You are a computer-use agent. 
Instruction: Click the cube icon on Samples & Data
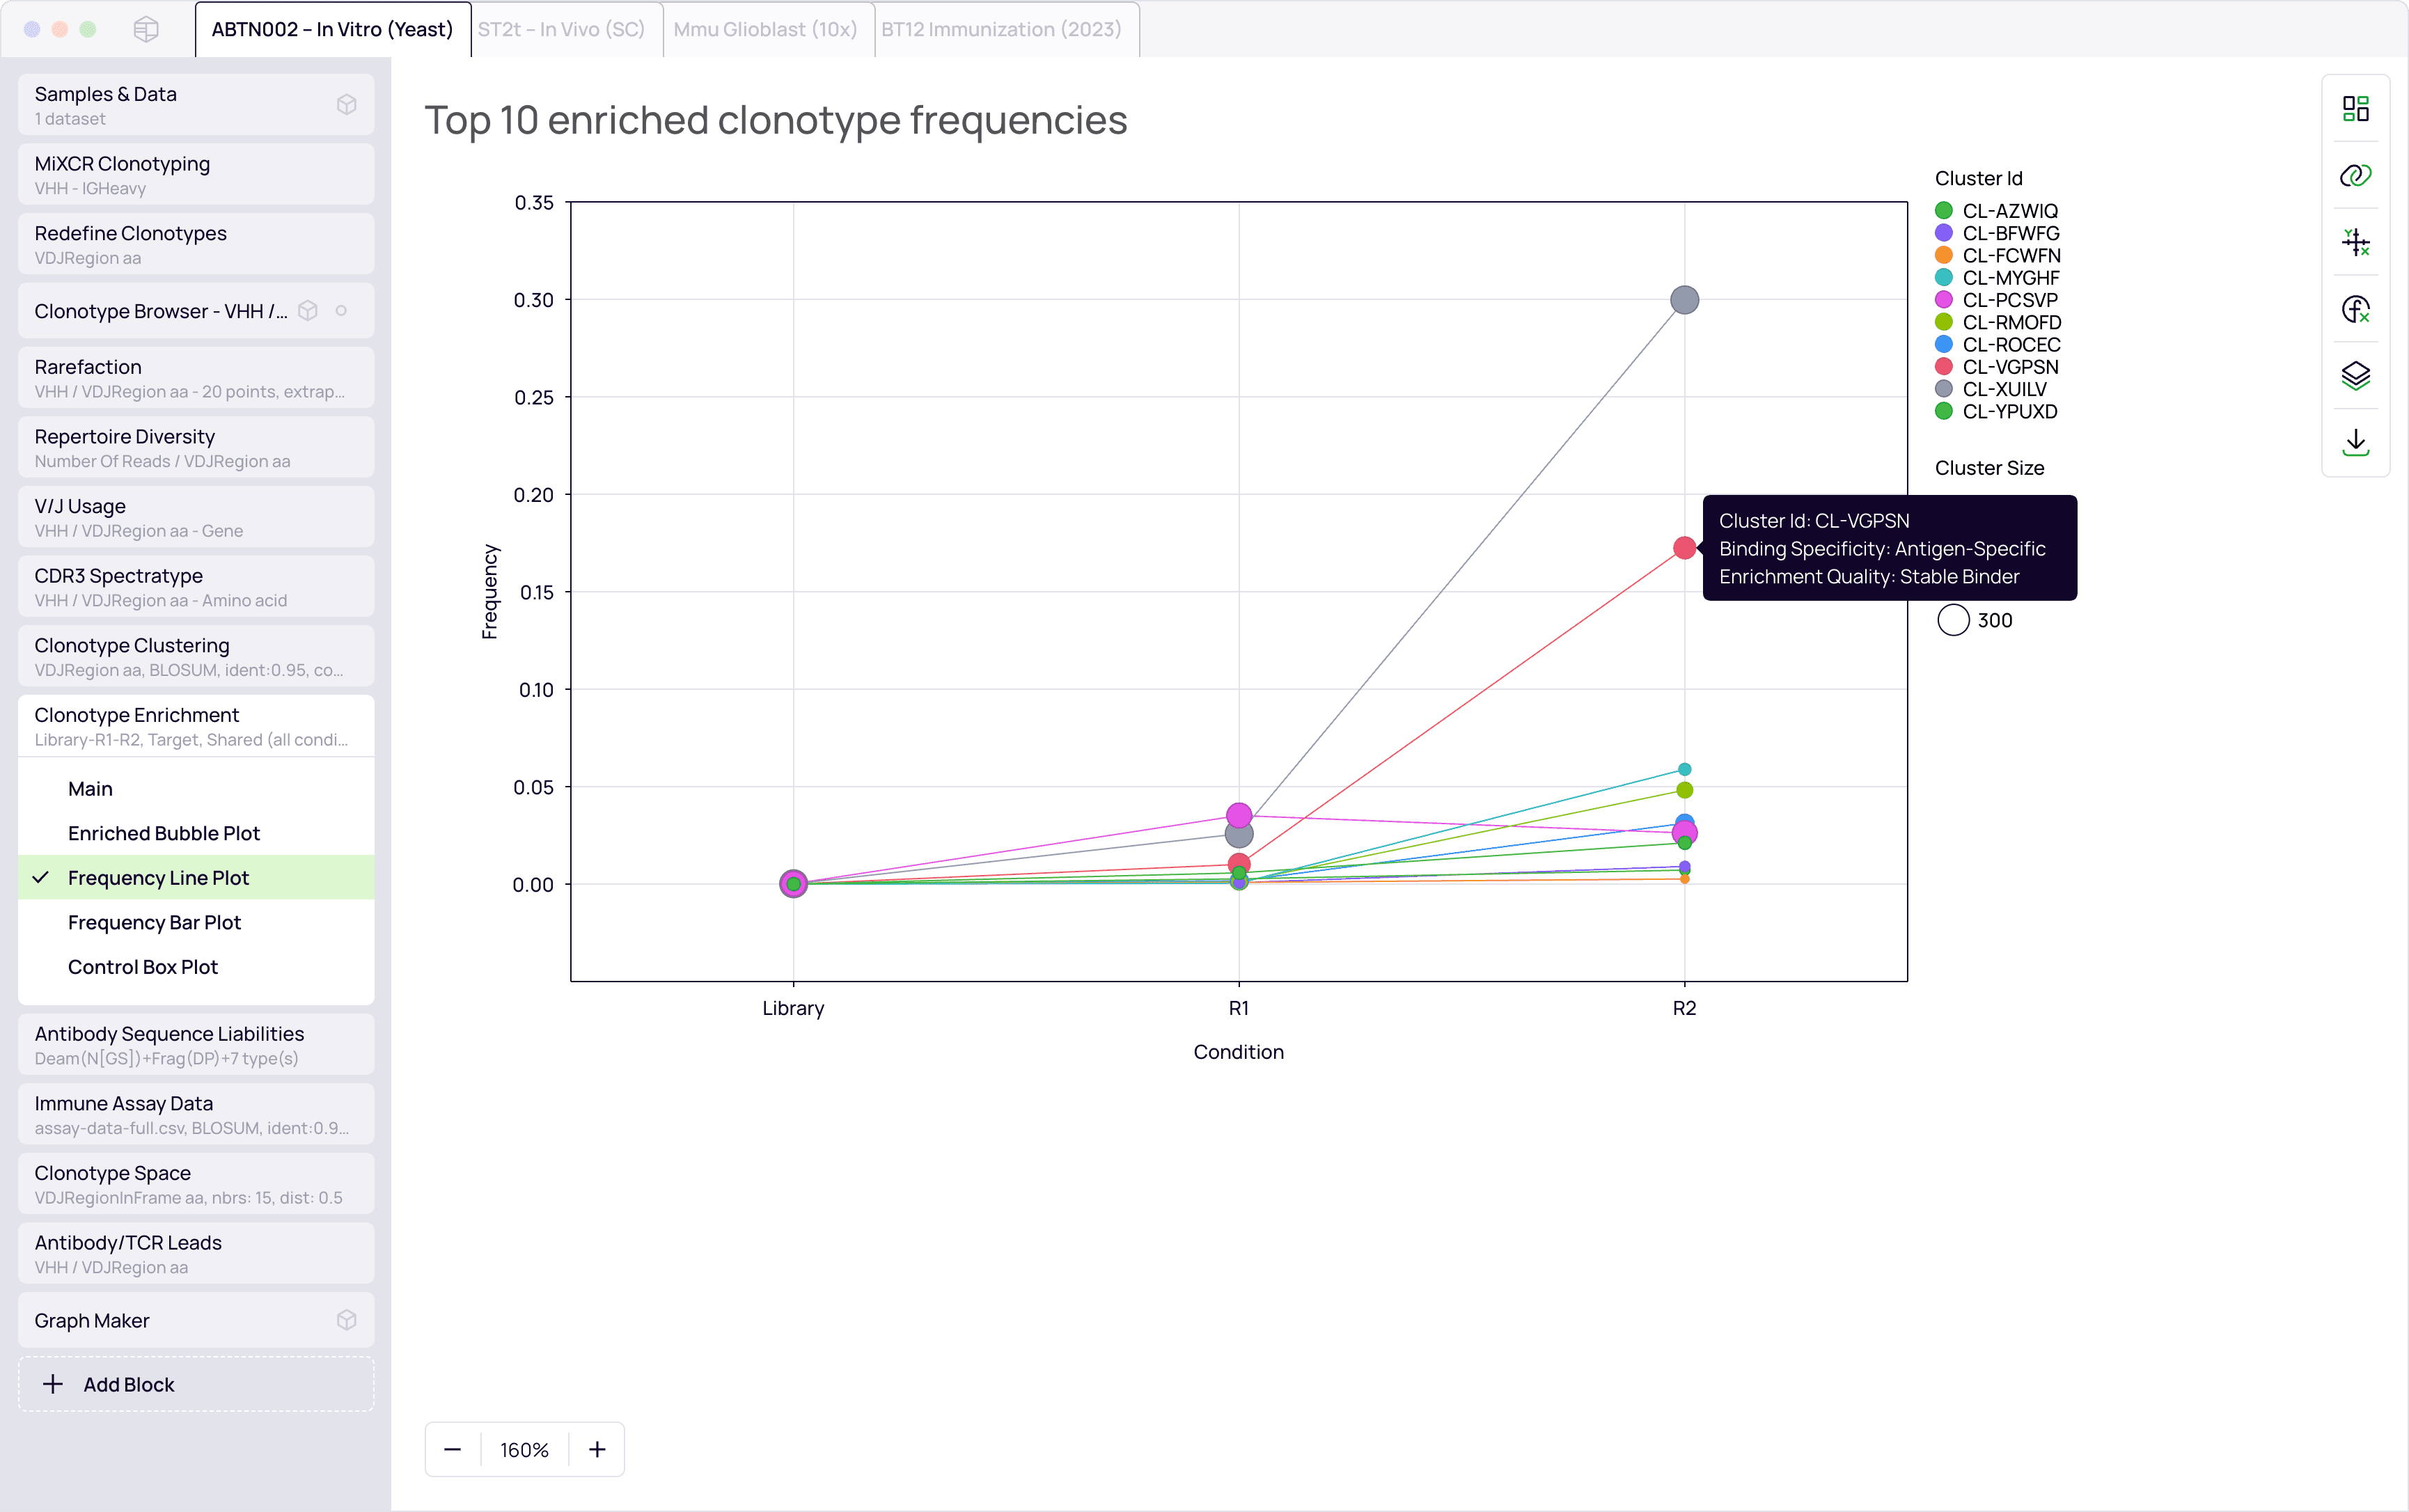coord(346,104)
